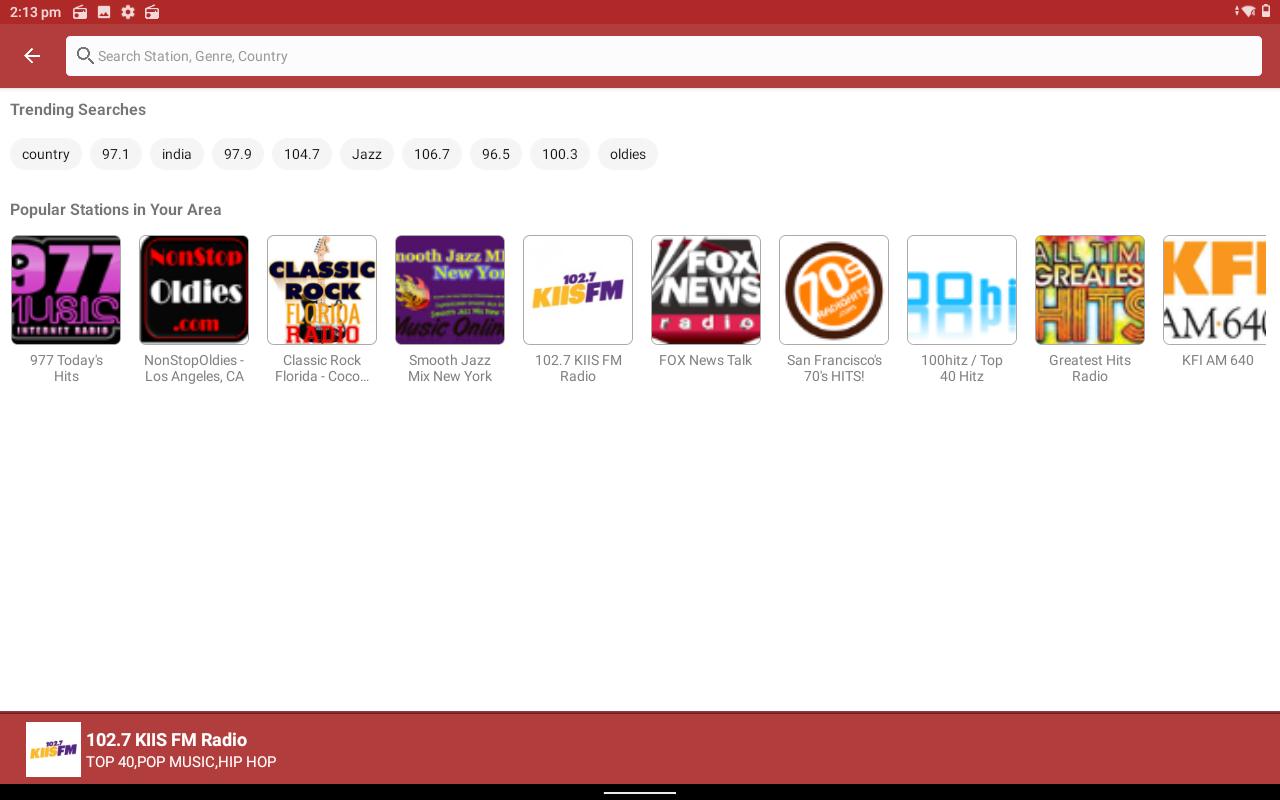Tap the 'Jazz' trending chip

point(367,154)
